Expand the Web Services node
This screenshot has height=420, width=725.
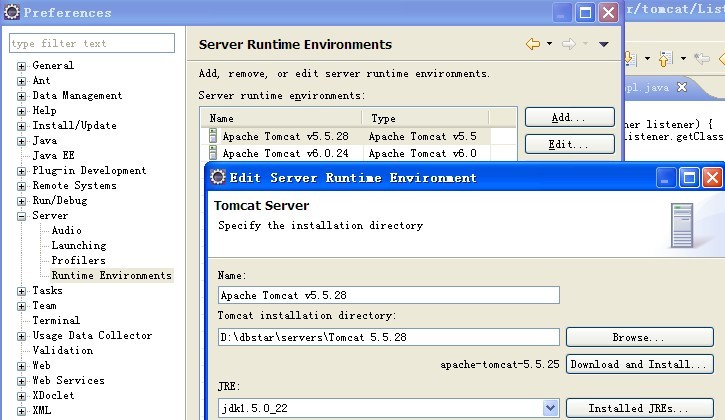click(x=21, y=381)
